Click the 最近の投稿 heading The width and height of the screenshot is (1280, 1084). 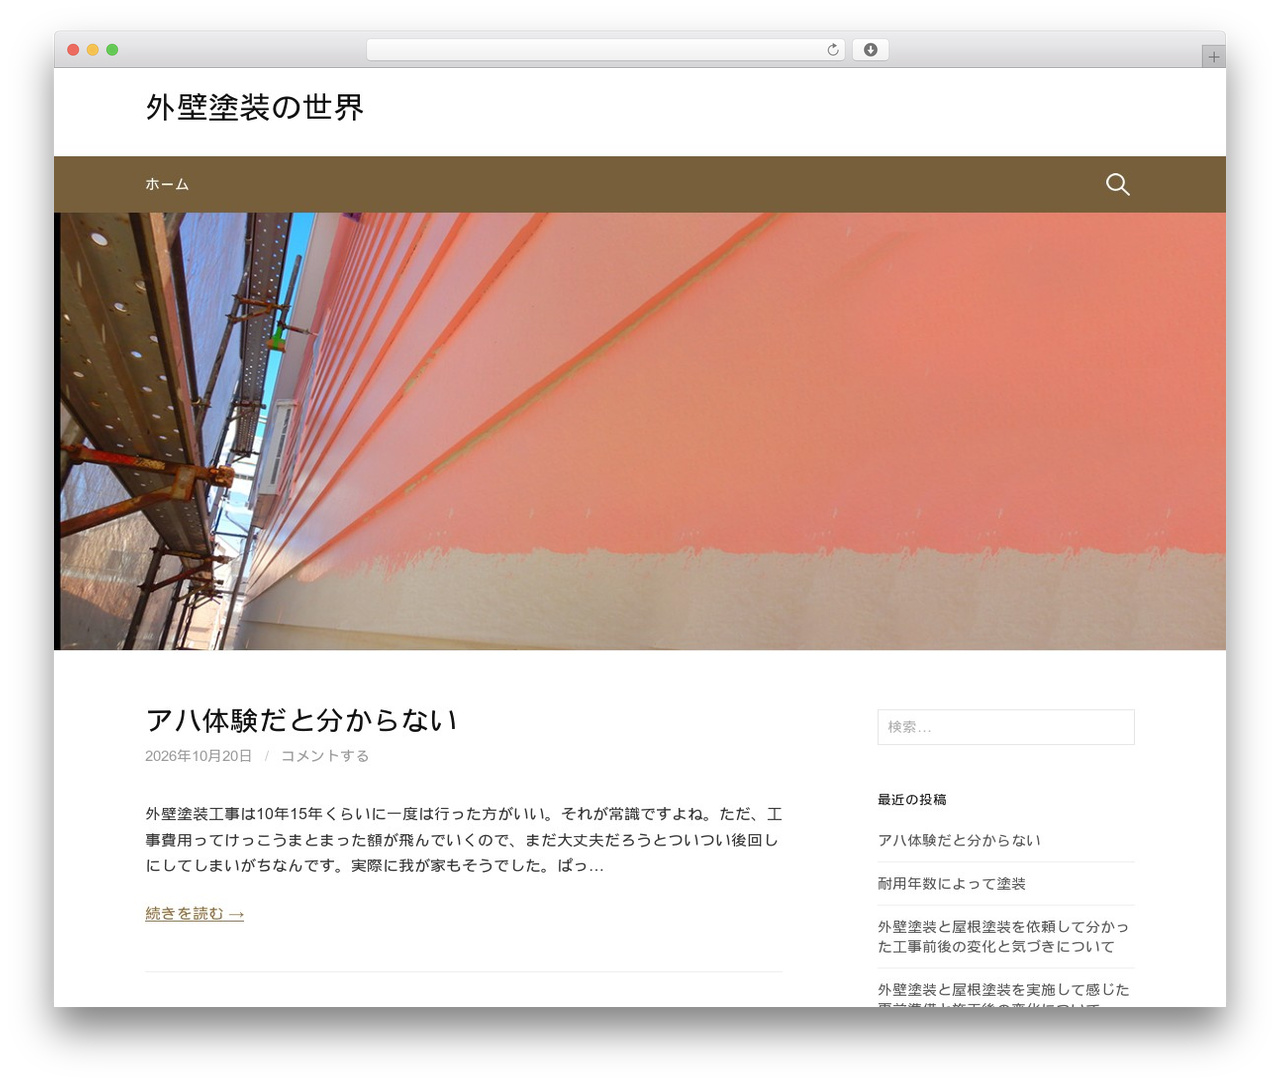[912, 799]
